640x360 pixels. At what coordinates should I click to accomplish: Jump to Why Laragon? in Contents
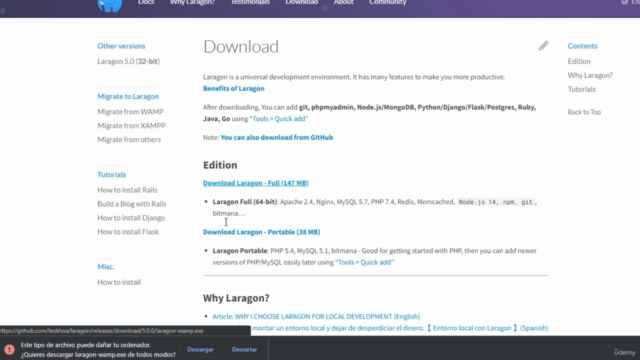tap(590, 75)
